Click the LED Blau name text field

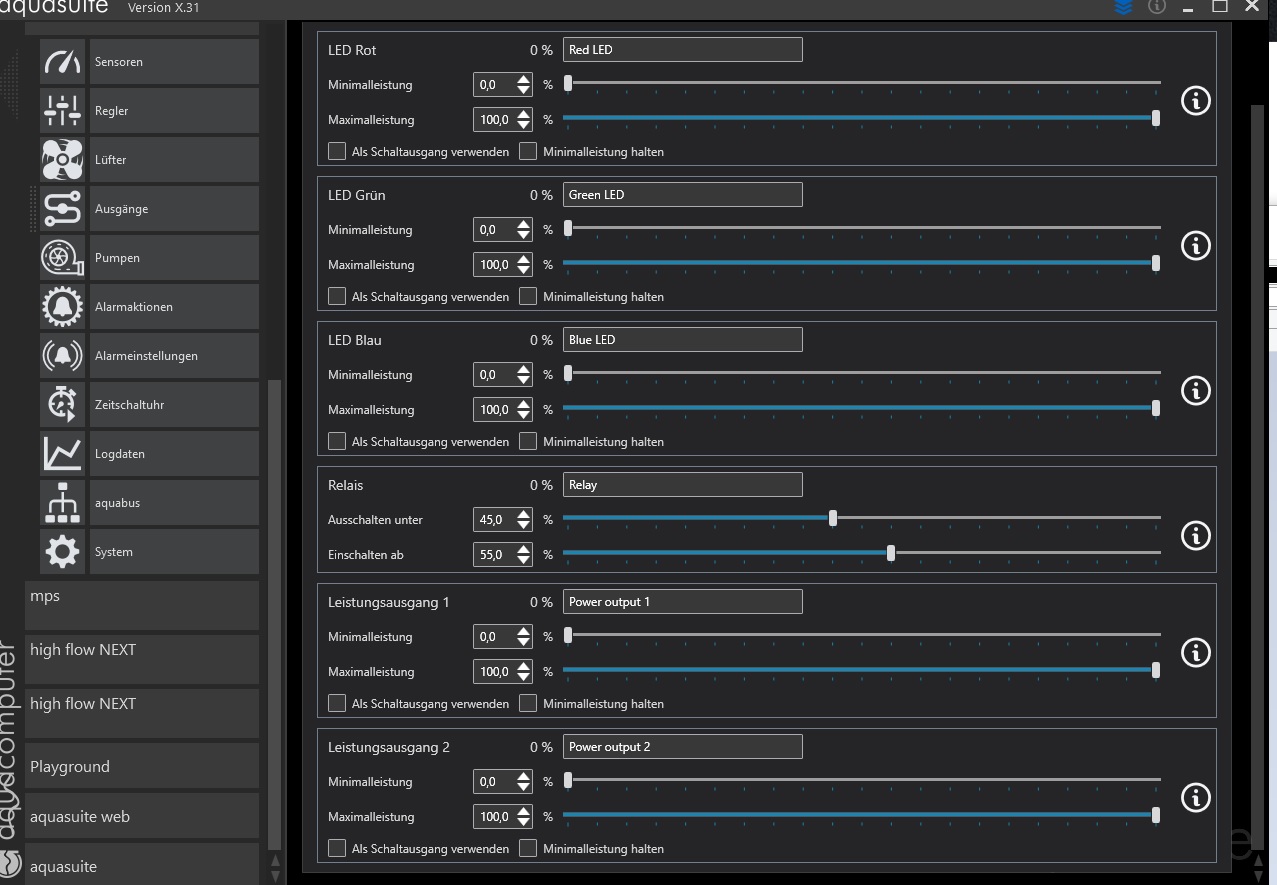(682, 340)
